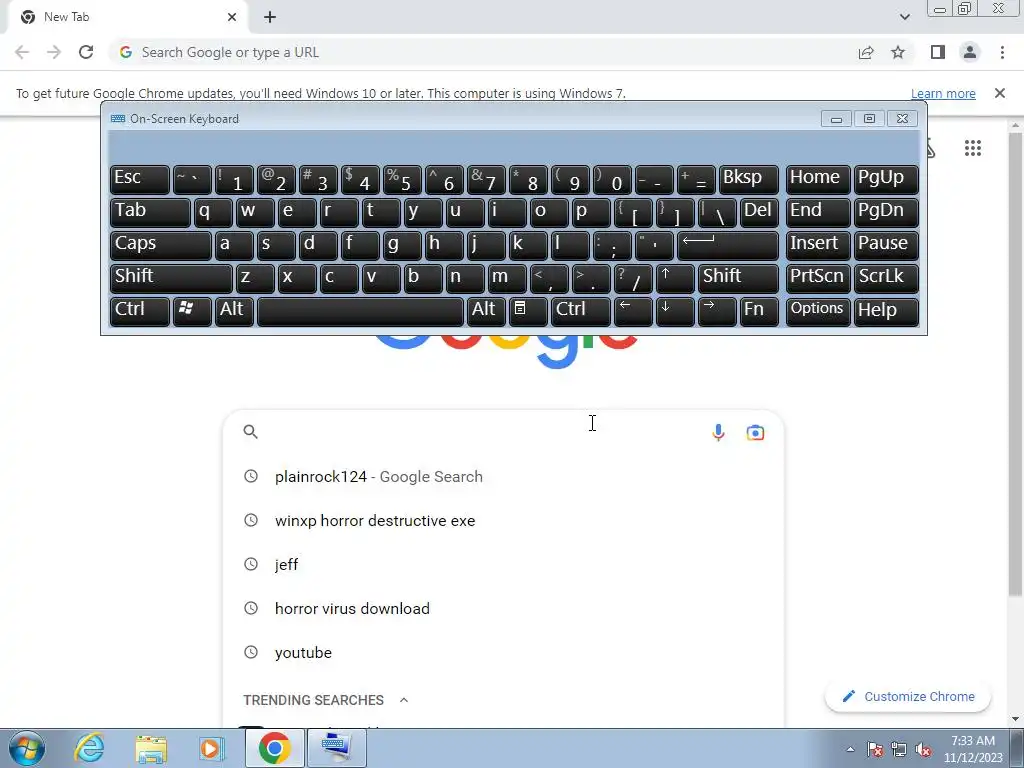Click the up arrow key on keyboard
The width and height of the screenshot is (1024, 768).
tap(675, 278)
